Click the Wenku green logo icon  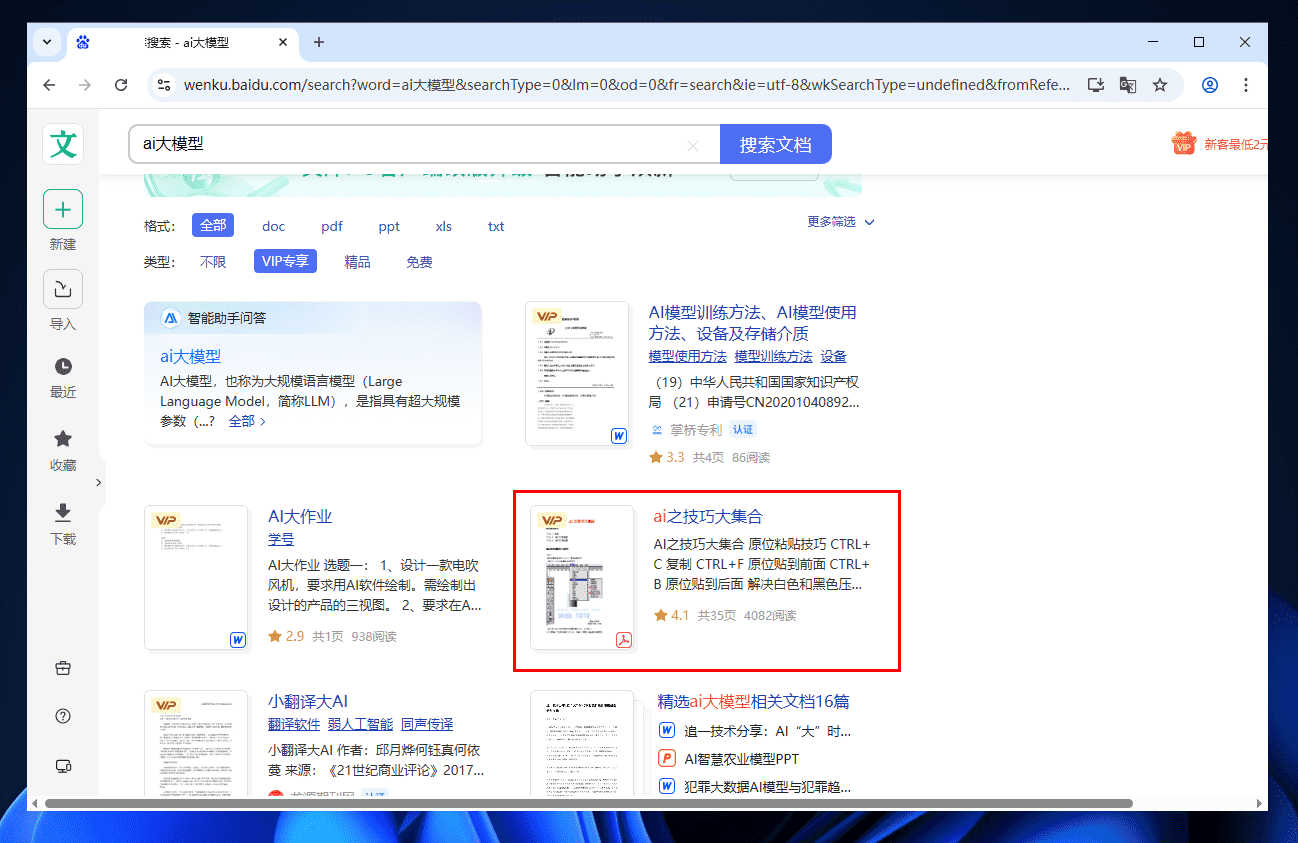pos(63,144)
